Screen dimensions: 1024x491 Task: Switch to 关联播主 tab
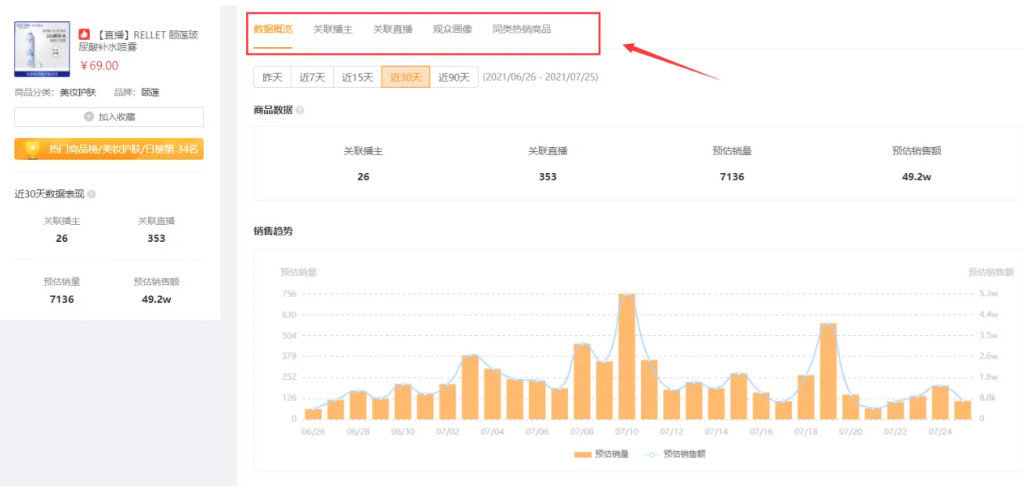[x=332, y=29]
